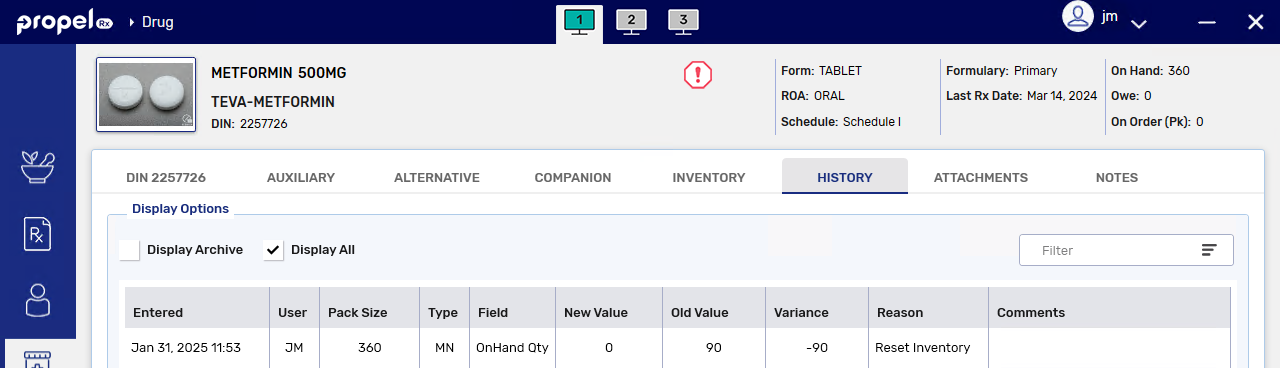
Task: Open the Attachments tab
Action: point(980,177)
